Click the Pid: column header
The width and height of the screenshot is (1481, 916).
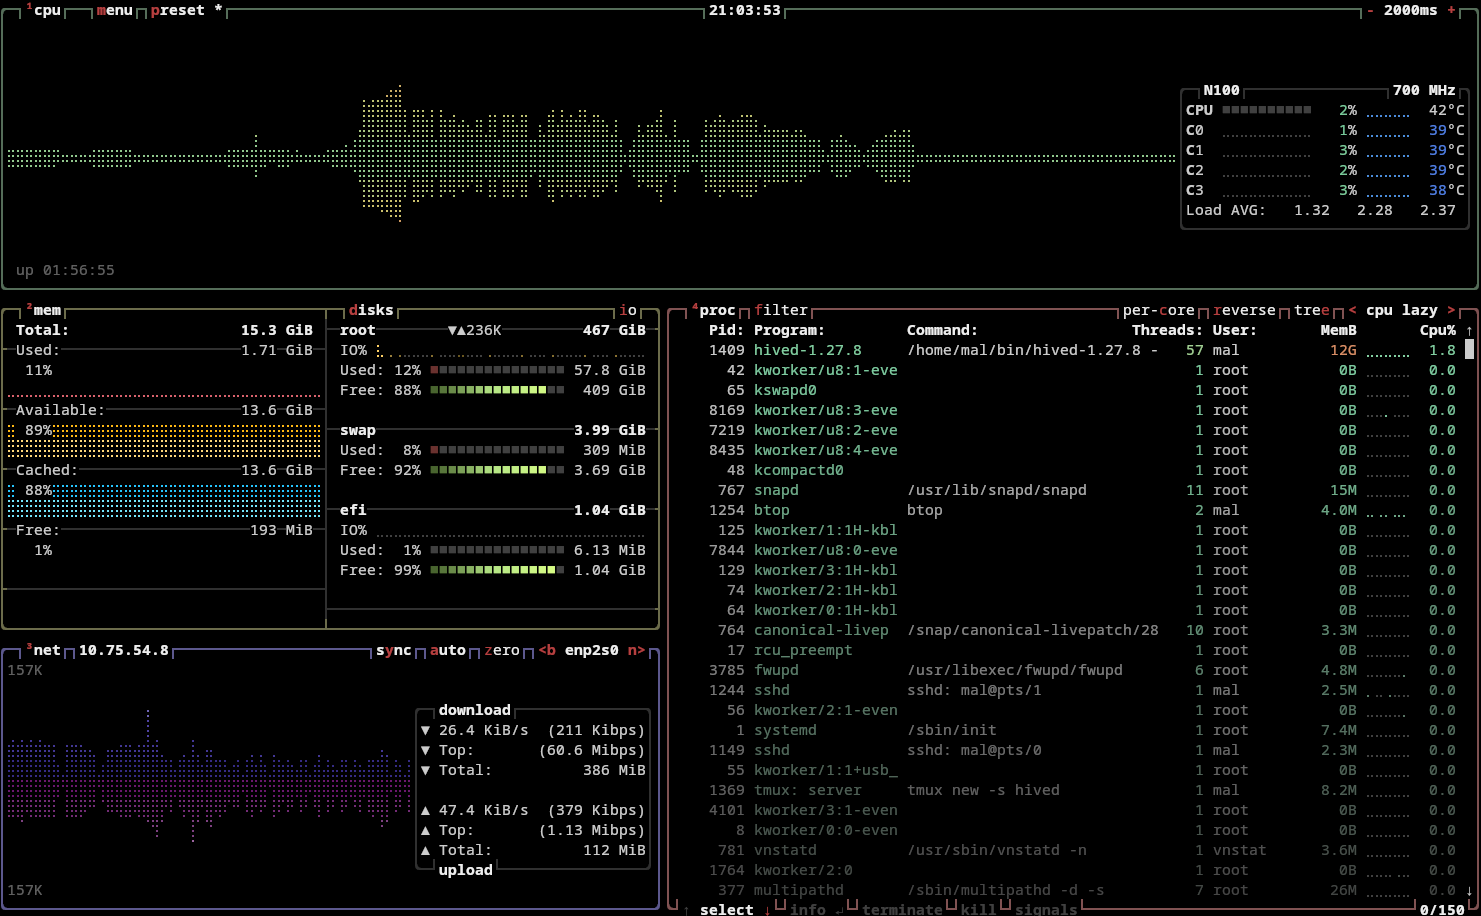727,330
